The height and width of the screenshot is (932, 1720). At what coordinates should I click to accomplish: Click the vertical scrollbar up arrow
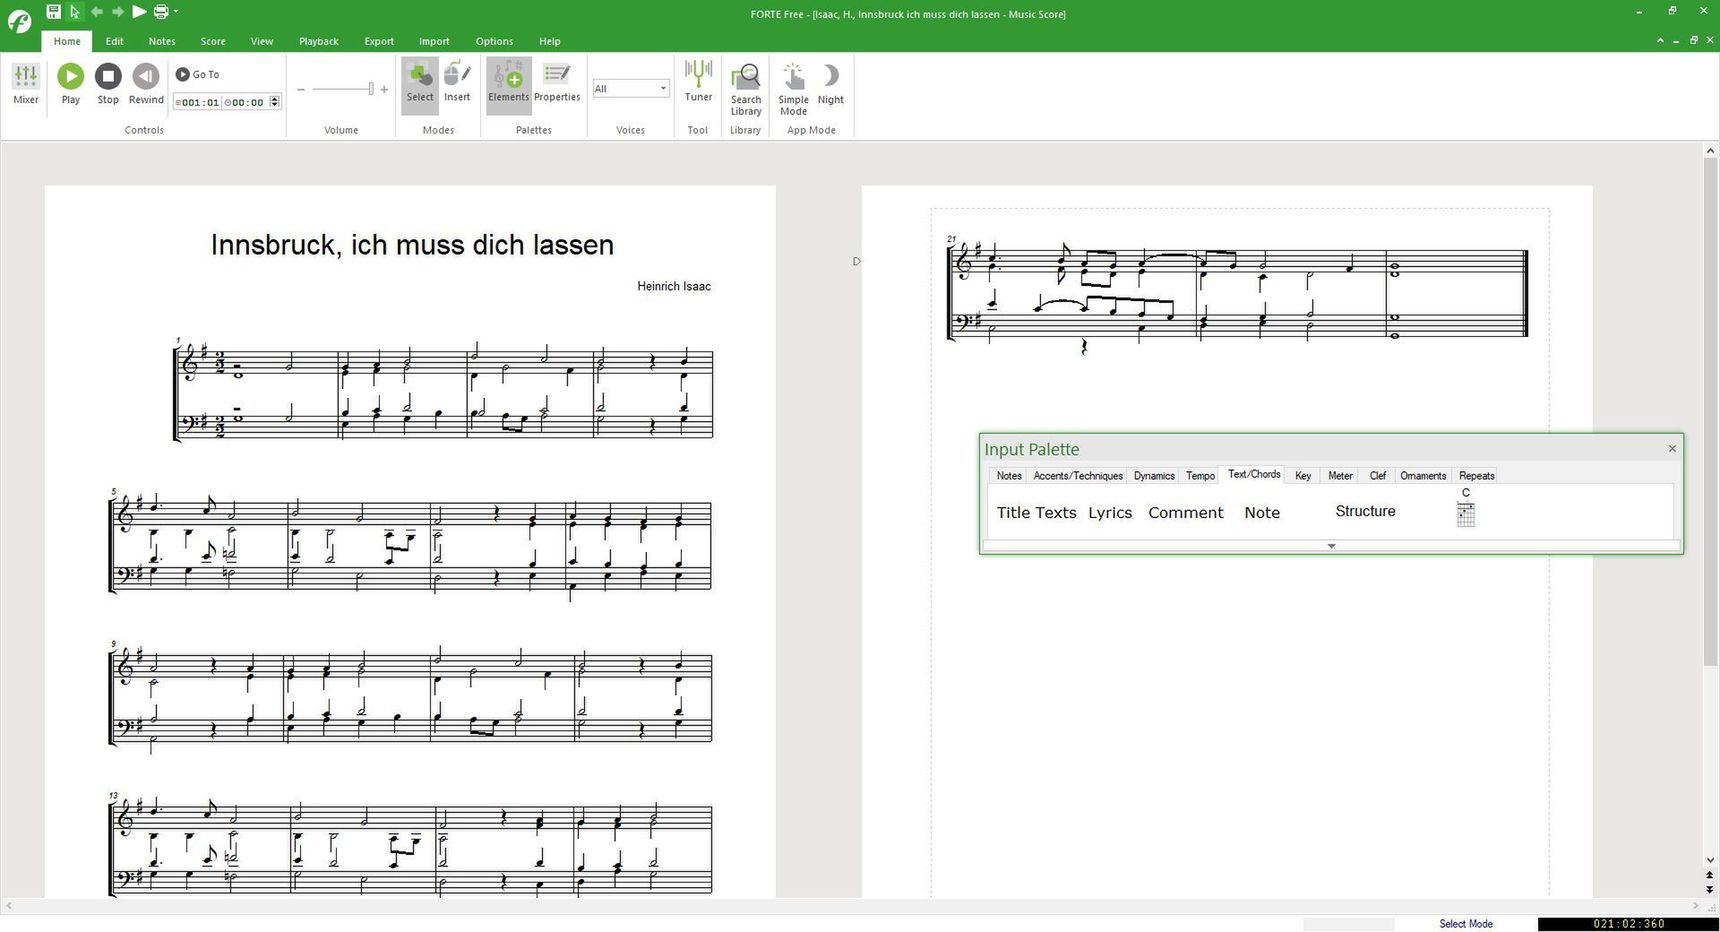[x=1709, y=151]
